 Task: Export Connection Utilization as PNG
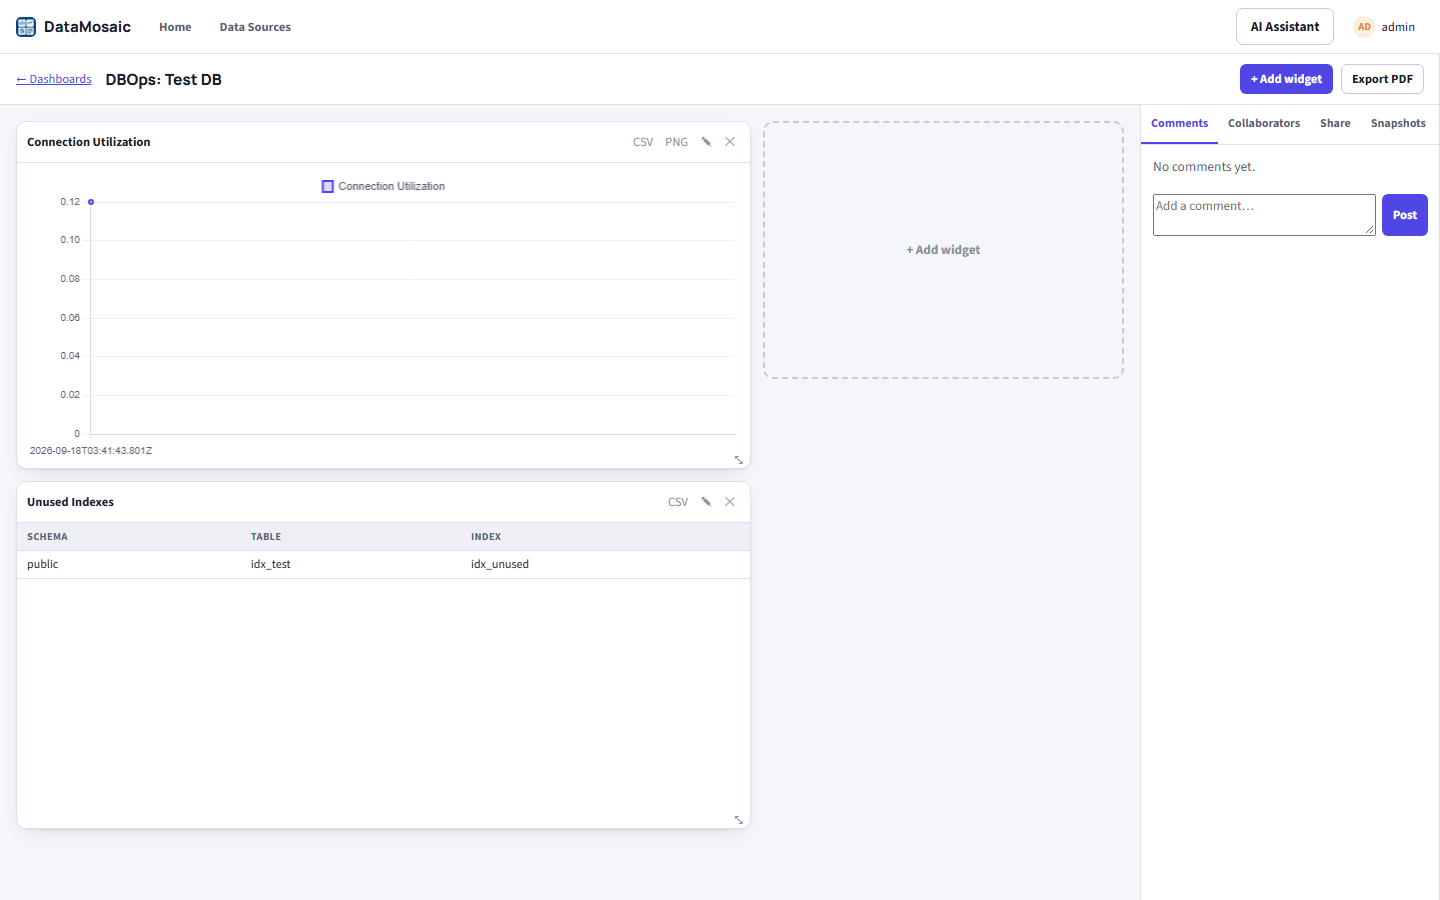click(677, 142)
